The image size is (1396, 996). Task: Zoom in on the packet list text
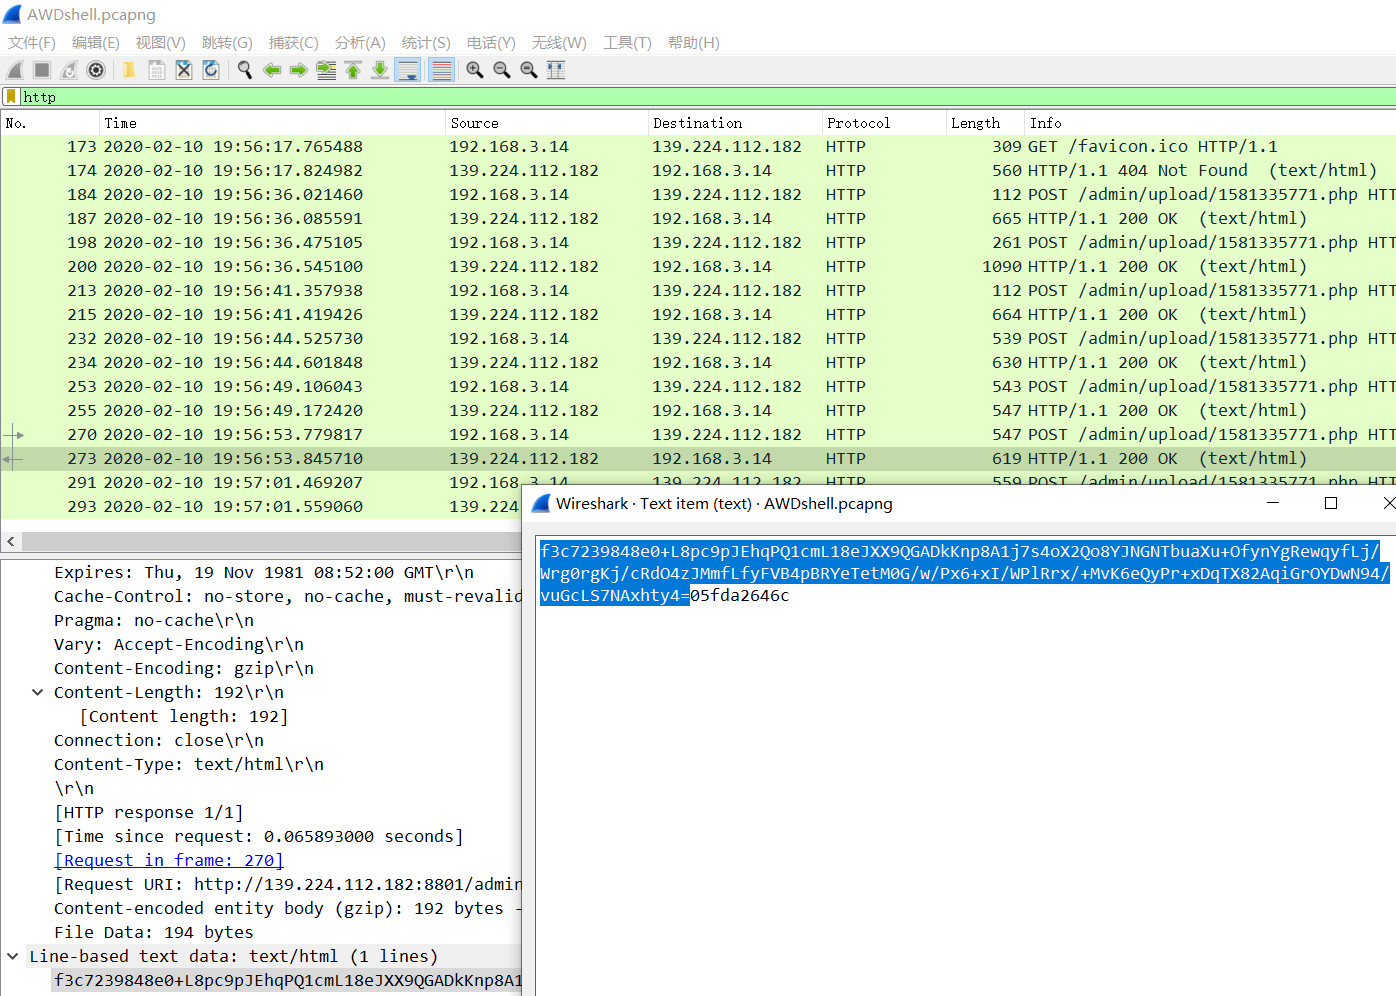click(x=475, y=69)
